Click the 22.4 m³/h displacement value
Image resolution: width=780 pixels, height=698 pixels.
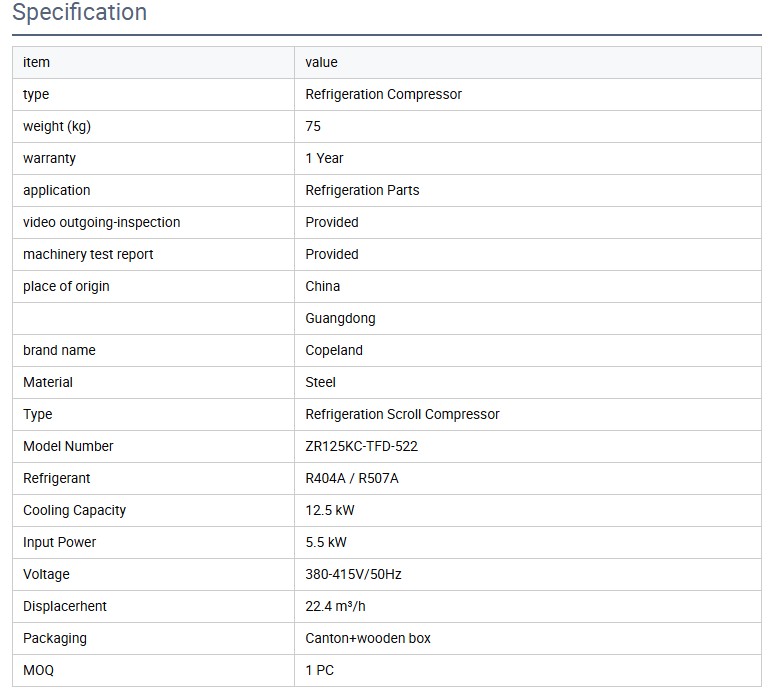335,606
